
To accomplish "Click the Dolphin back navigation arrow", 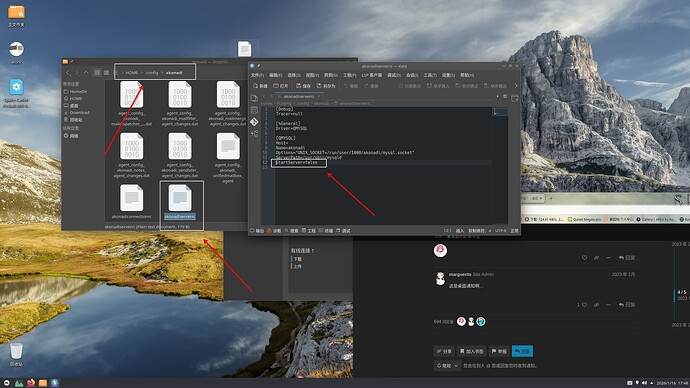I will coord(68,73).
